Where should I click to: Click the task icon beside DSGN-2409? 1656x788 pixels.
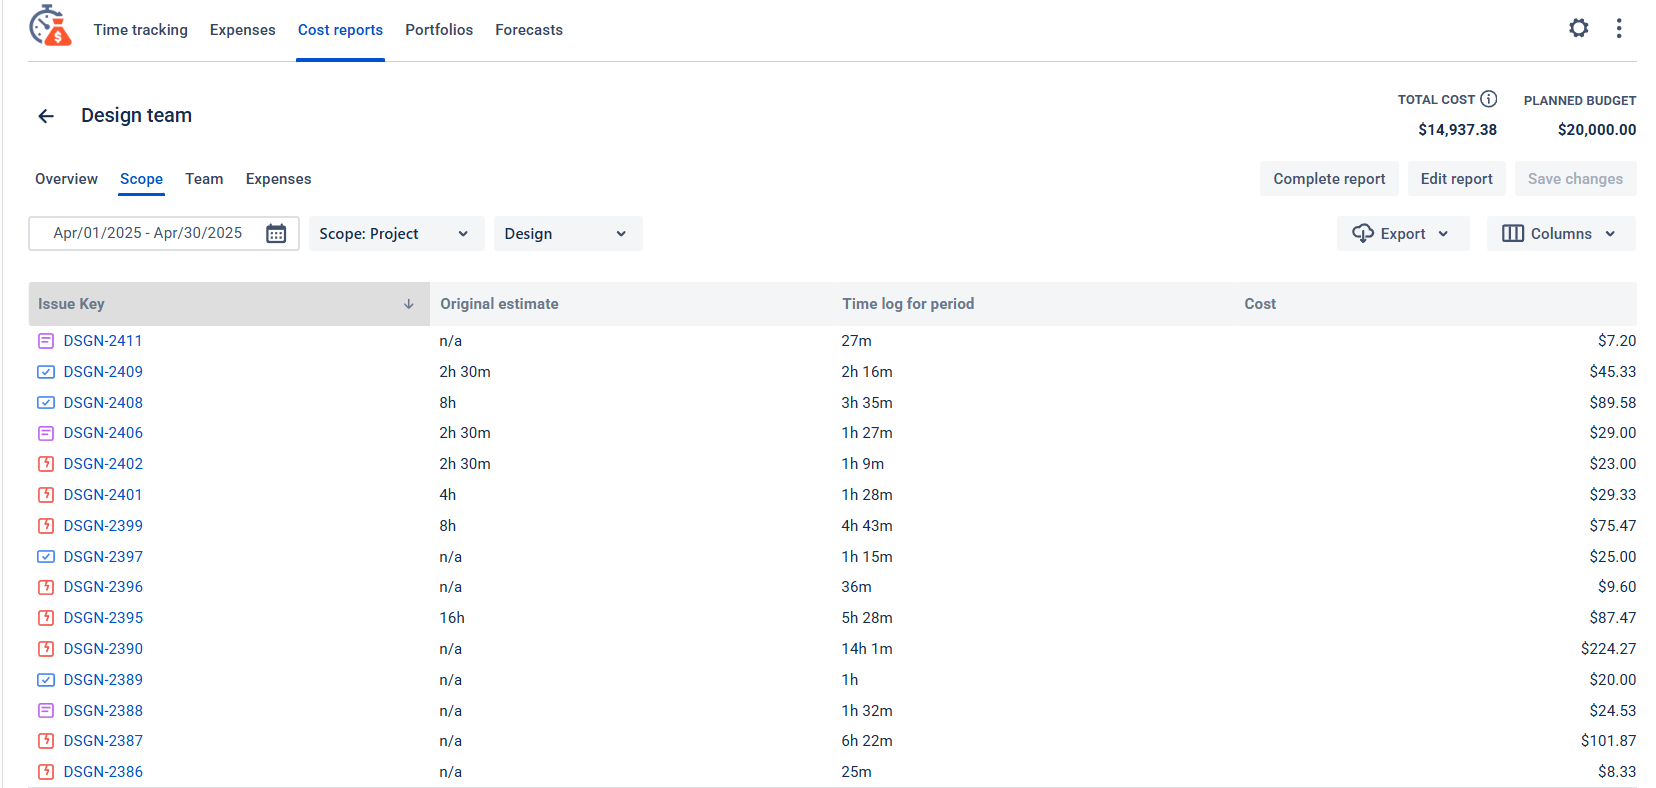click(46, 372)
